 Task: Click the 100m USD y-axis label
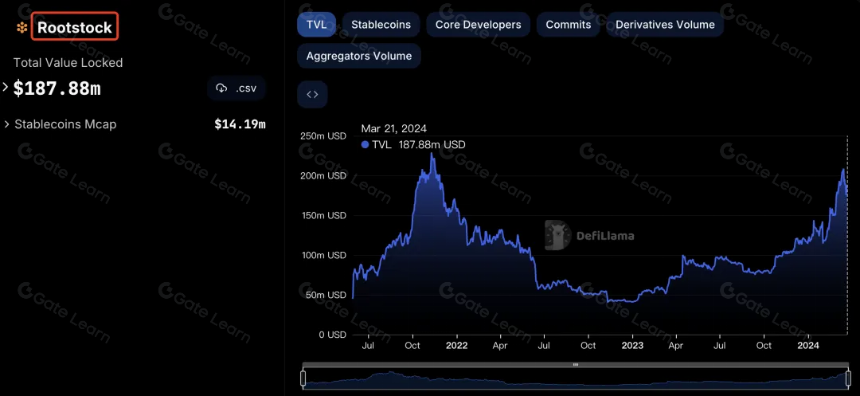[x=323, y=255]
